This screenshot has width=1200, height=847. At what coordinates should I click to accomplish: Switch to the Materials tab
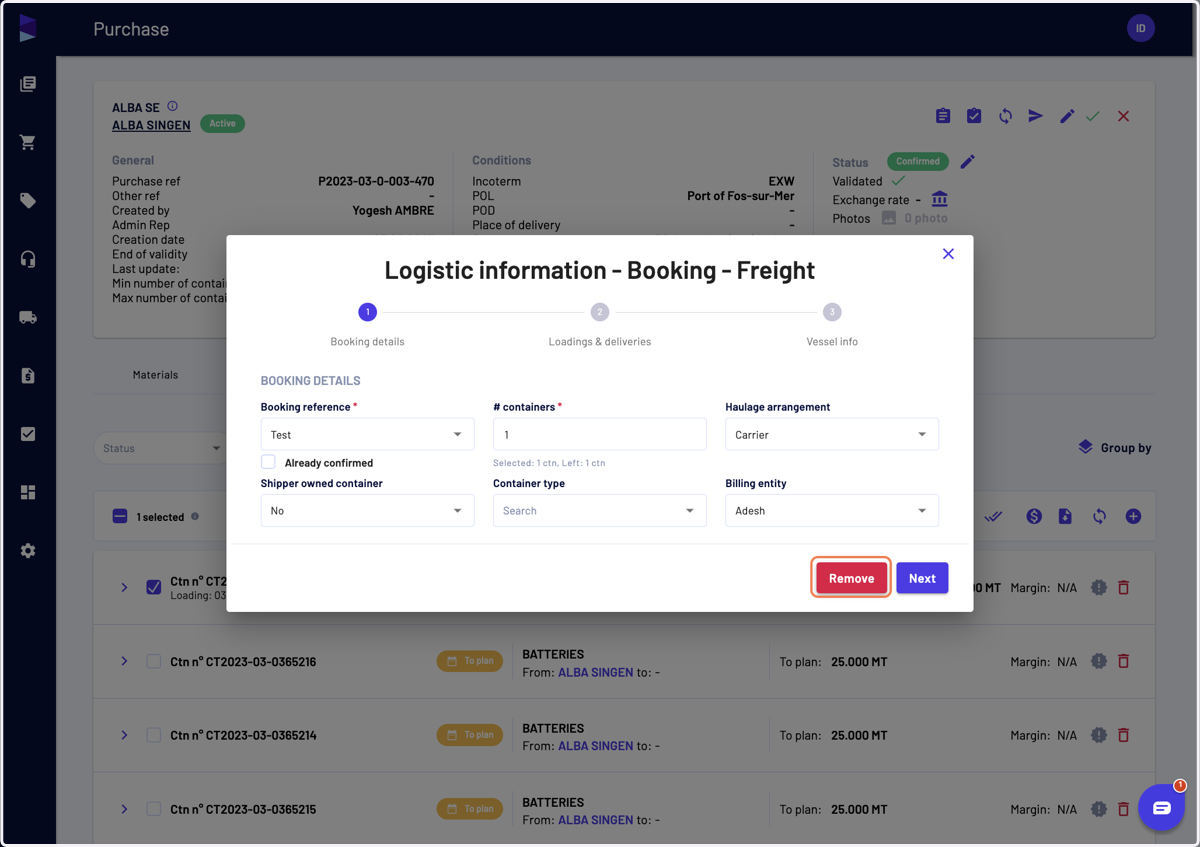(155, 375)
